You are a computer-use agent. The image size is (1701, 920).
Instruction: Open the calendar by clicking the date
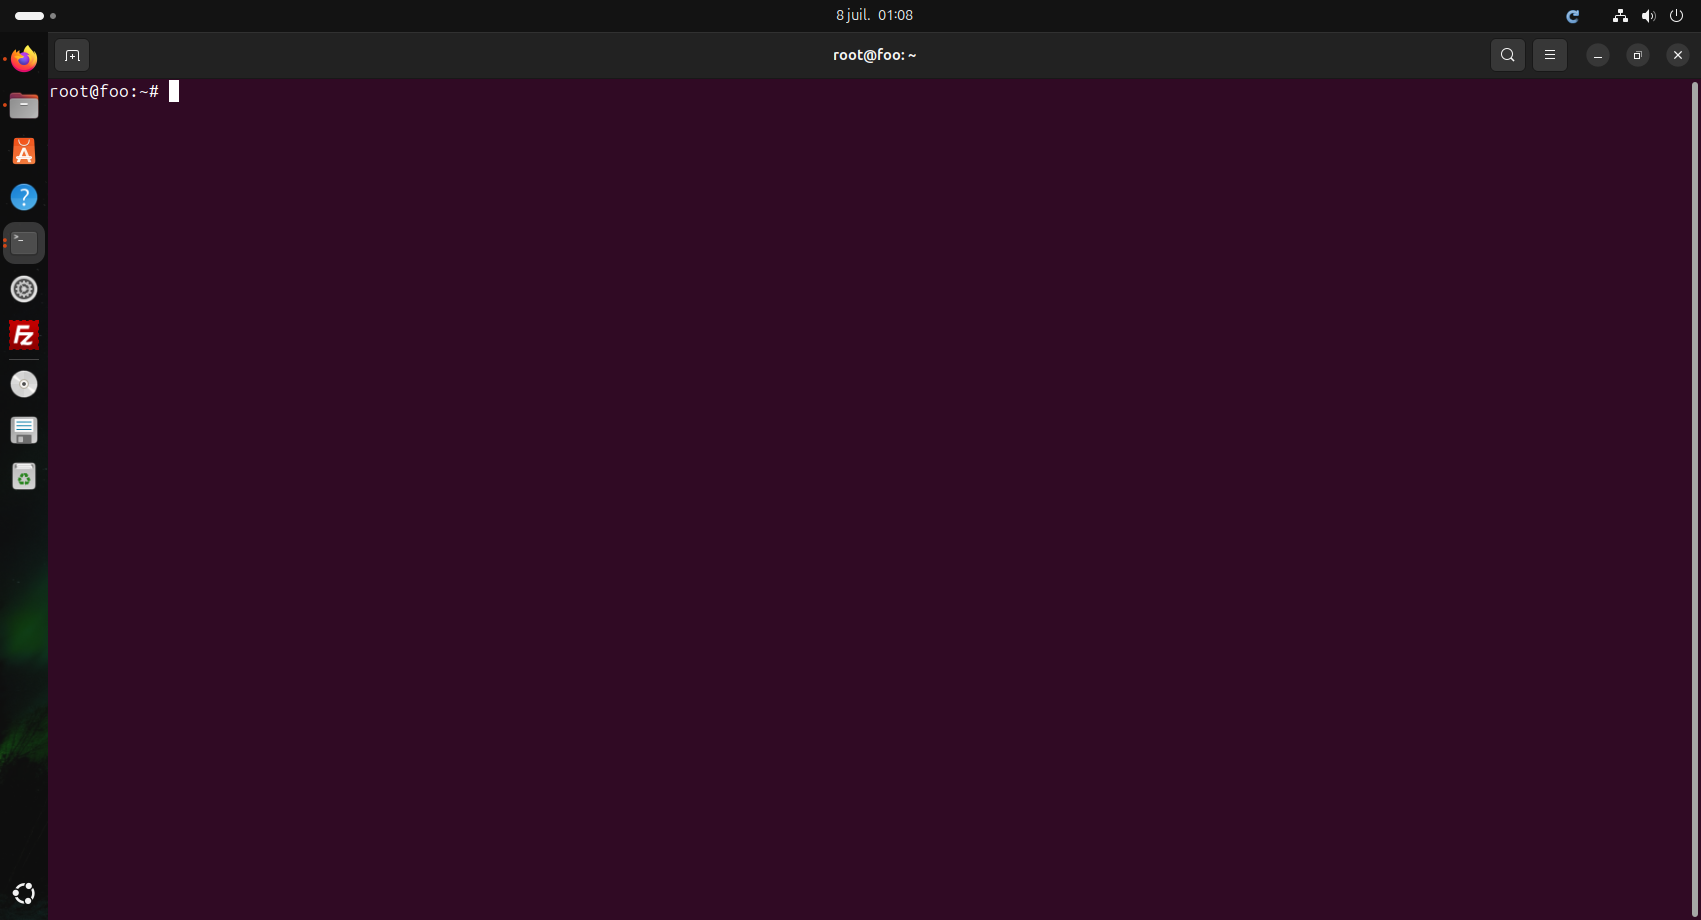point(874,15)
